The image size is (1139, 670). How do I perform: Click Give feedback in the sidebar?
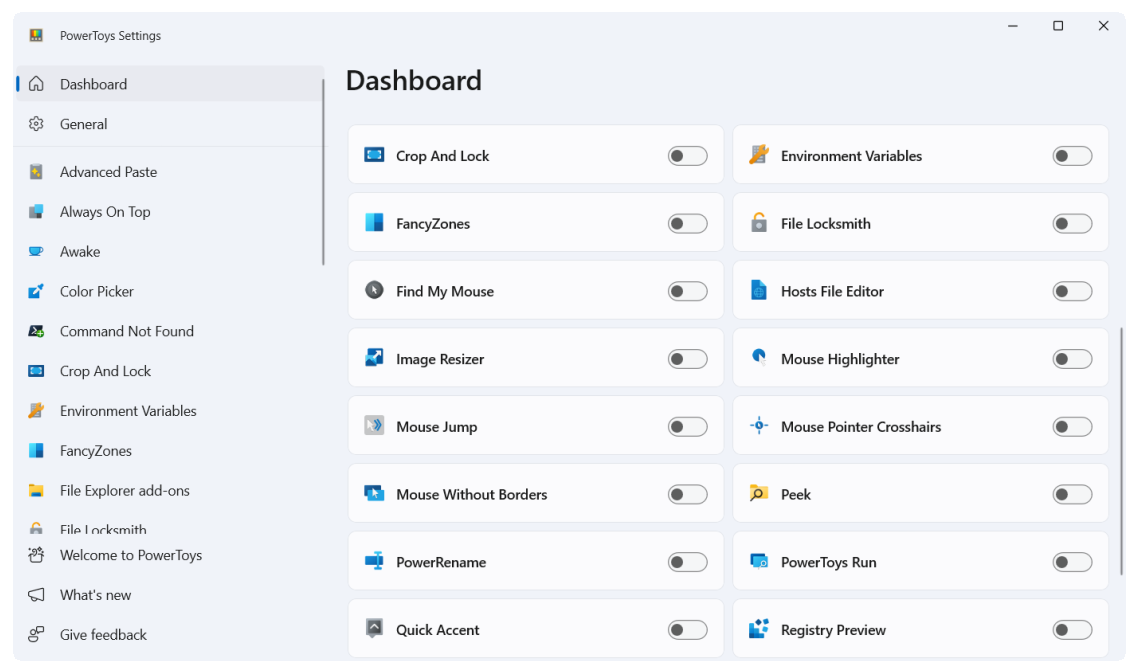click(103, 635)
